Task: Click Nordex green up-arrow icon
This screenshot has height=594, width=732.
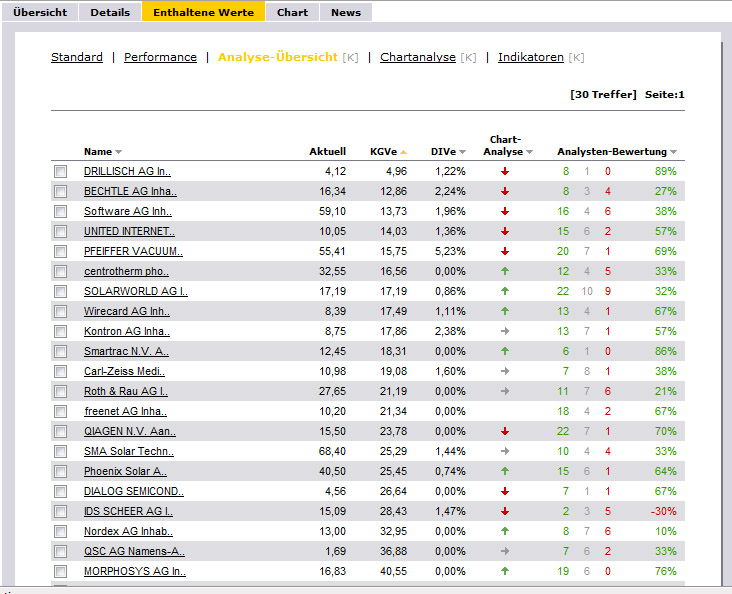Action: pyautogui.click(x=505, y=531)
